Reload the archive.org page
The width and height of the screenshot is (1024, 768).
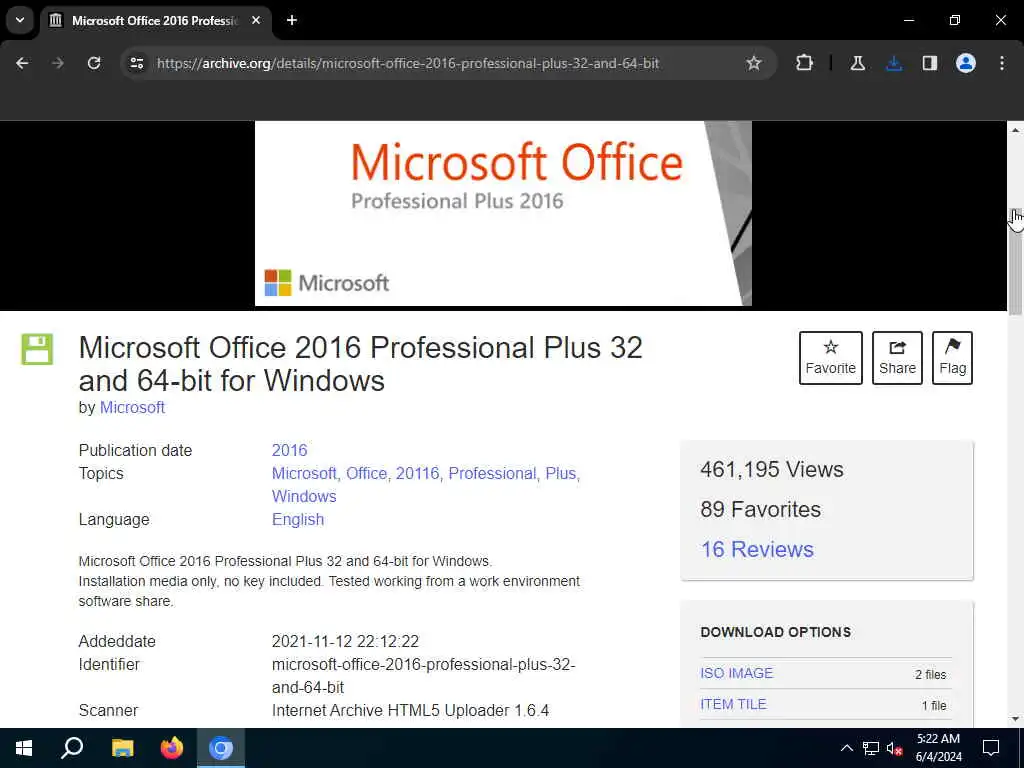pyautogui.click(x=94, y=63)
